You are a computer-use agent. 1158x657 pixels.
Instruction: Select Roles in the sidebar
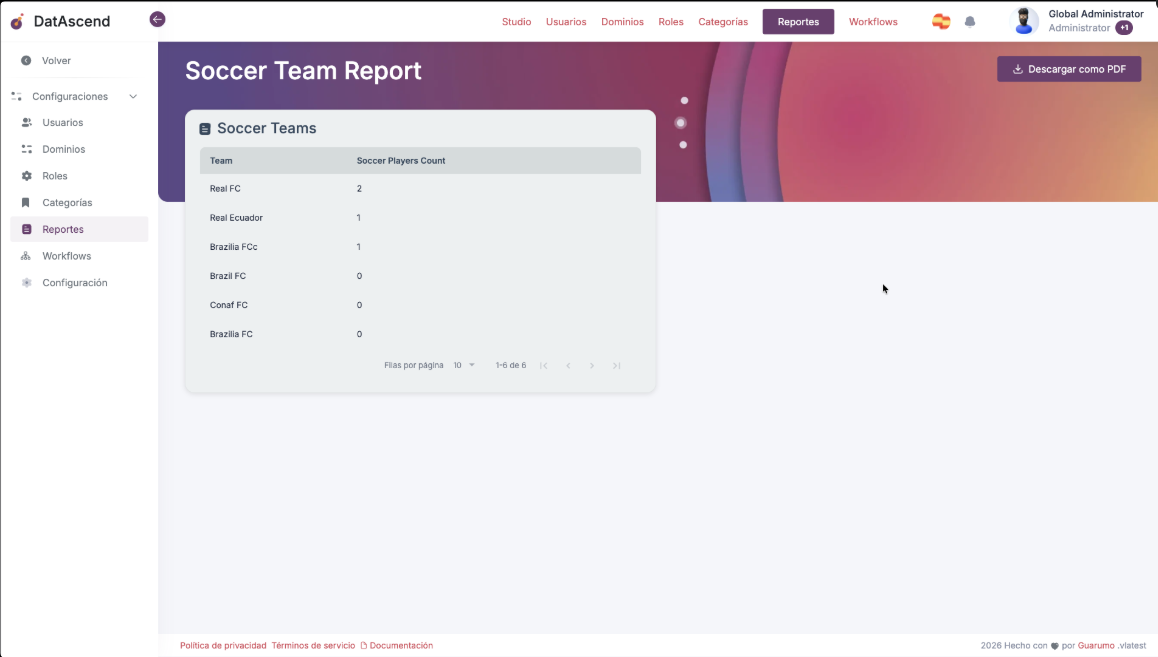coord(79,176)
